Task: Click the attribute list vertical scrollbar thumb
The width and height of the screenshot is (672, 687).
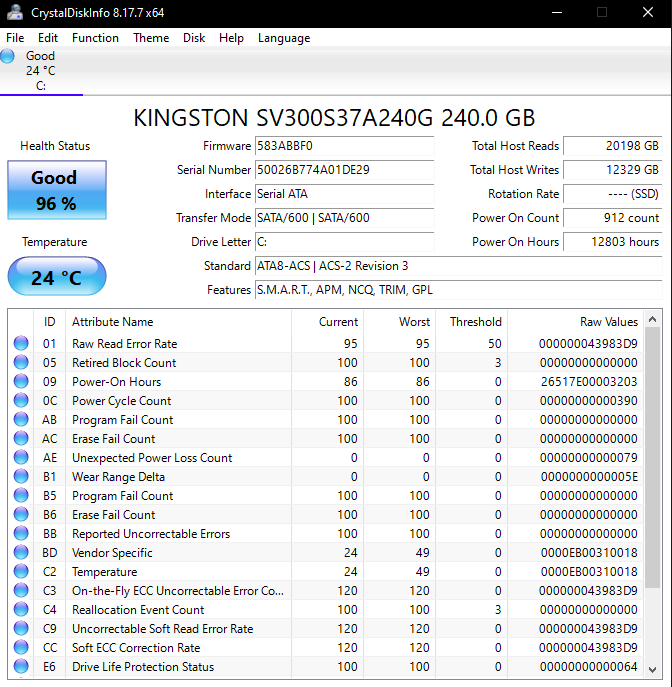Action: pyautogui.click(x=652, y=458)
